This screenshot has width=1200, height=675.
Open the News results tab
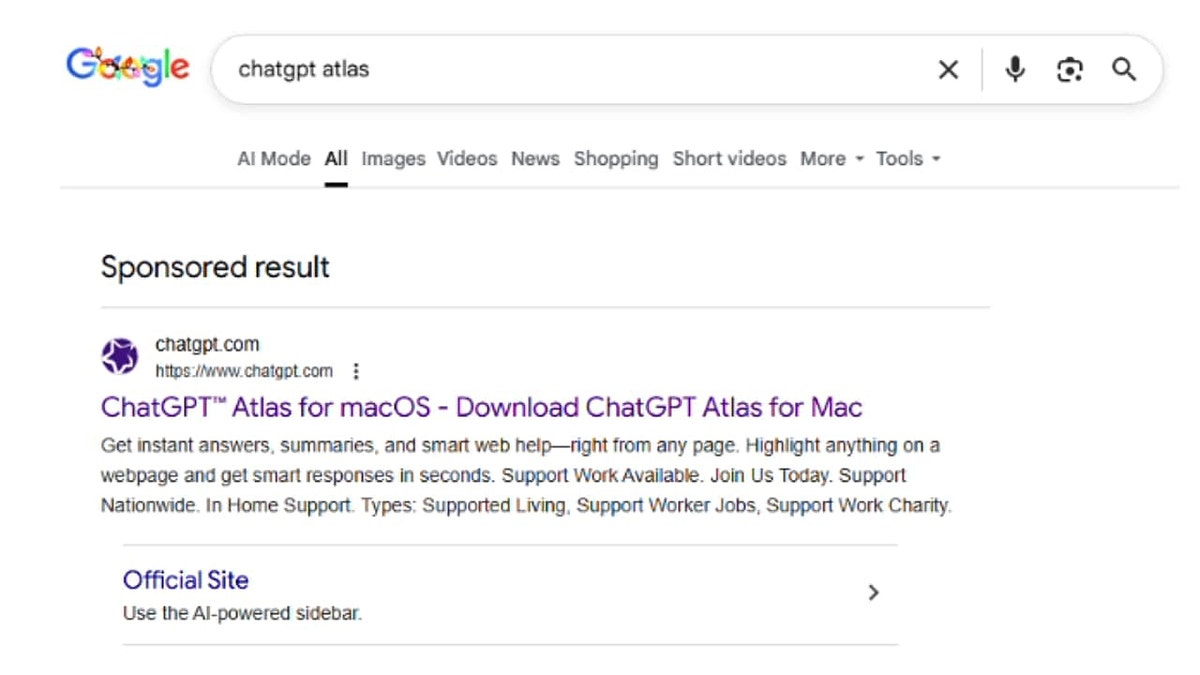tap(535, 158)
